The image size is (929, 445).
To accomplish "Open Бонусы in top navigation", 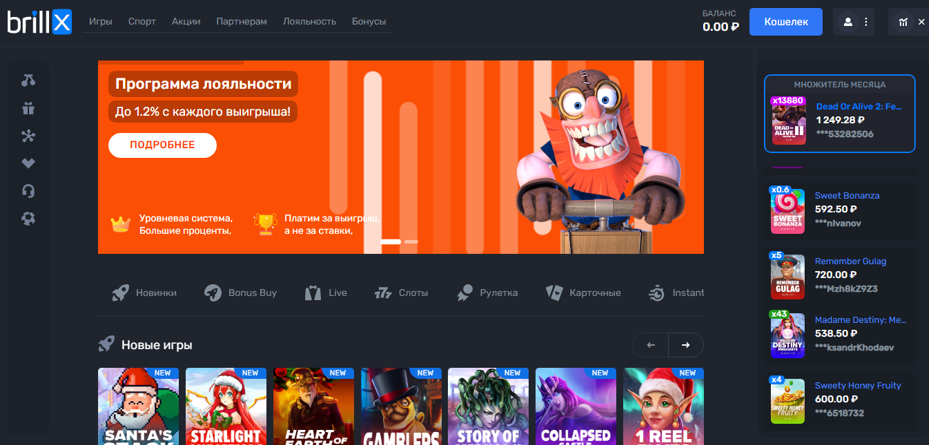I will (x=369, y=21).
